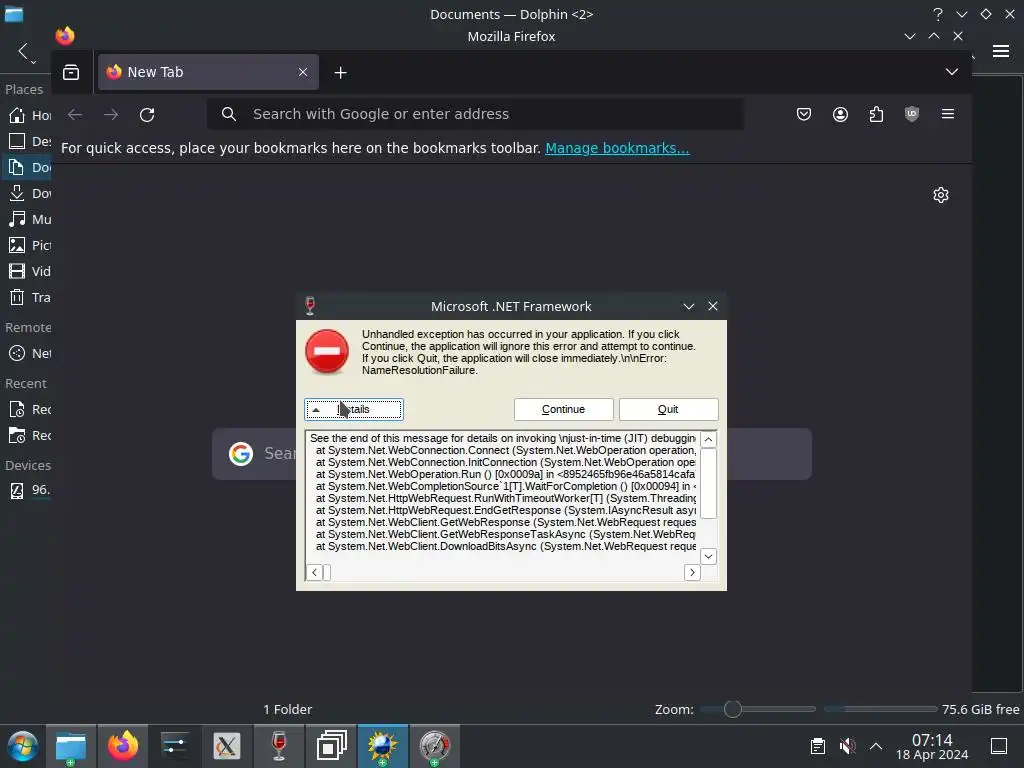Minimize the .NET Framework dialog via its chevron

(x=688, y=306)
